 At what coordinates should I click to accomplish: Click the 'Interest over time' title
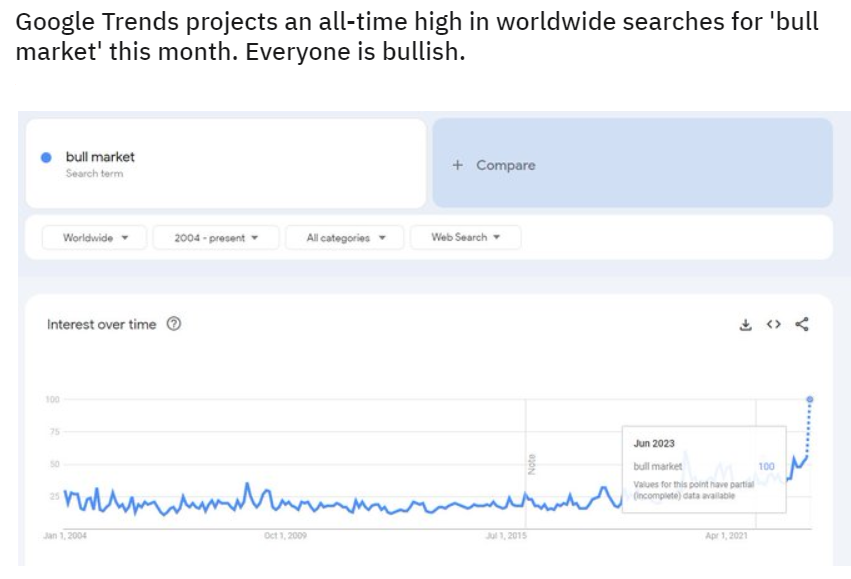click(101, 324)
